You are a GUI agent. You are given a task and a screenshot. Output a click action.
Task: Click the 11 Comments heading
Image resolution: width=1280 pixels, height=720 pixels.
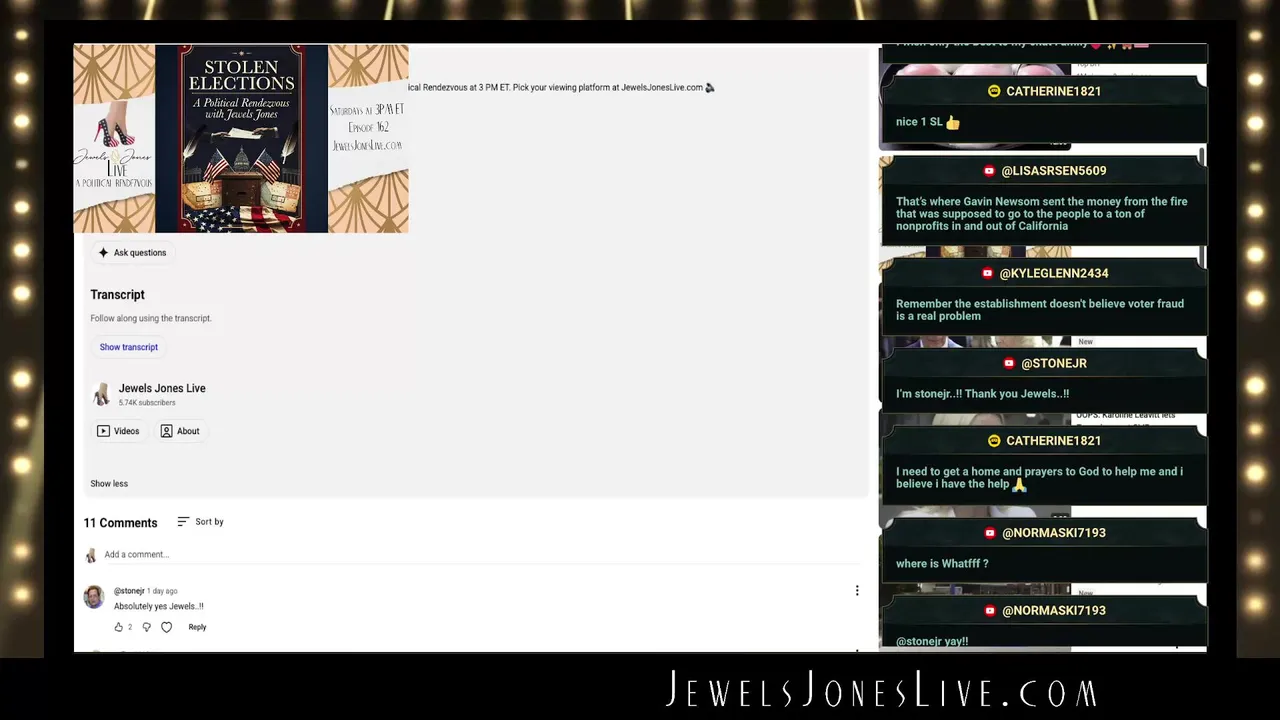coord(120,523)
